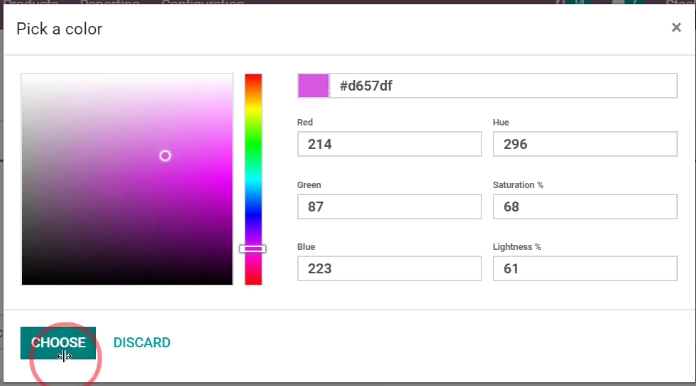Screen dimensions: 696x386
Task: Pick black at bottom of color area
Action: (x=127, y=281)
